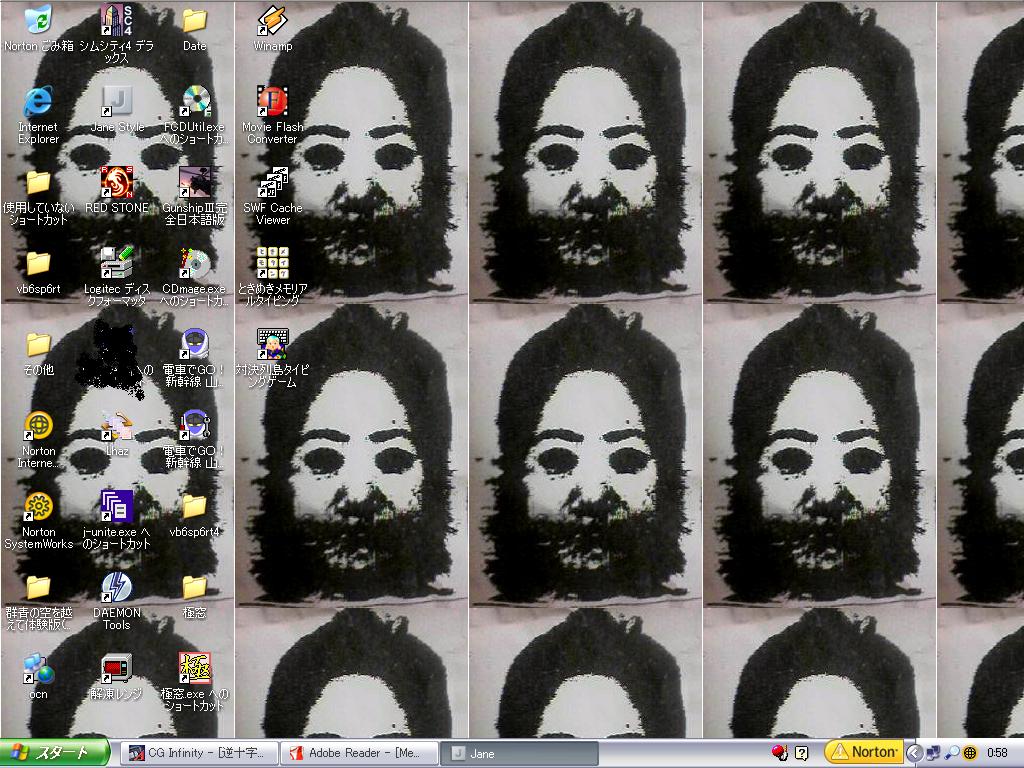Select the Norton SystemWorks icon

pyautogui.click(x=39, y=506)
